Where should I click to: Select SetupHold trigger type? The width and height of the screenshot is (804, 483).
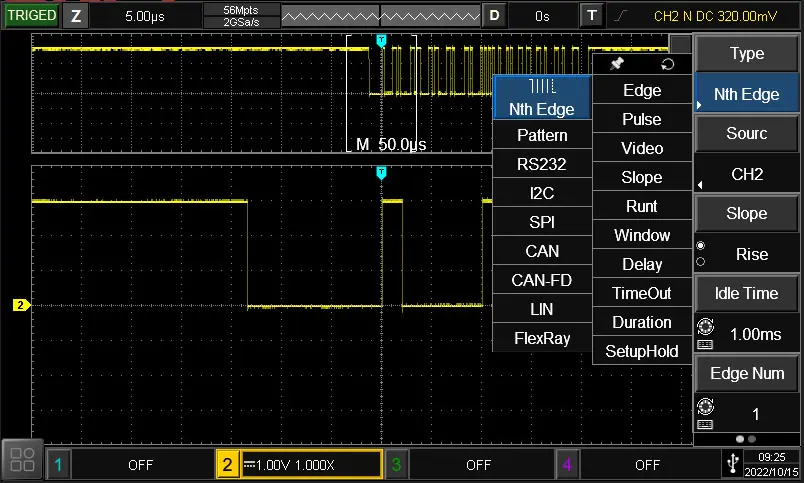(642, 351)
